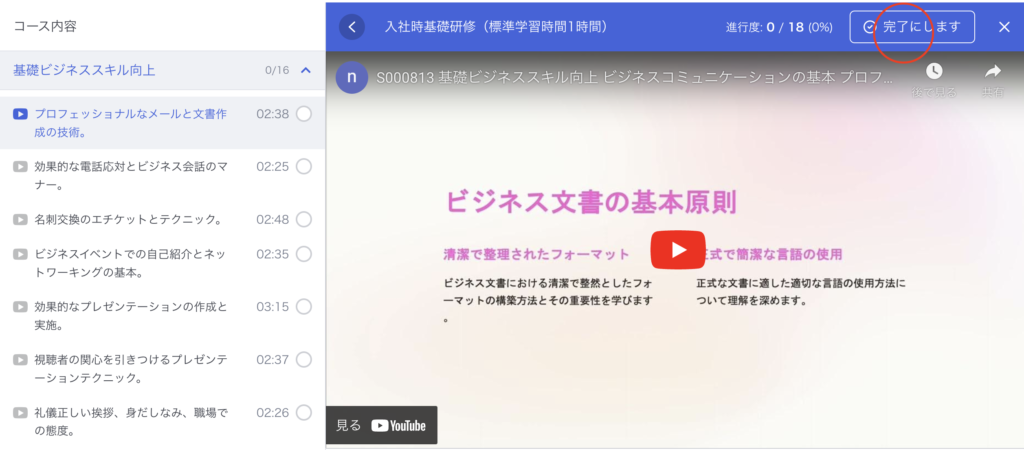
Task: Click the Watch Later clock icon
Action: coord(933,71)
